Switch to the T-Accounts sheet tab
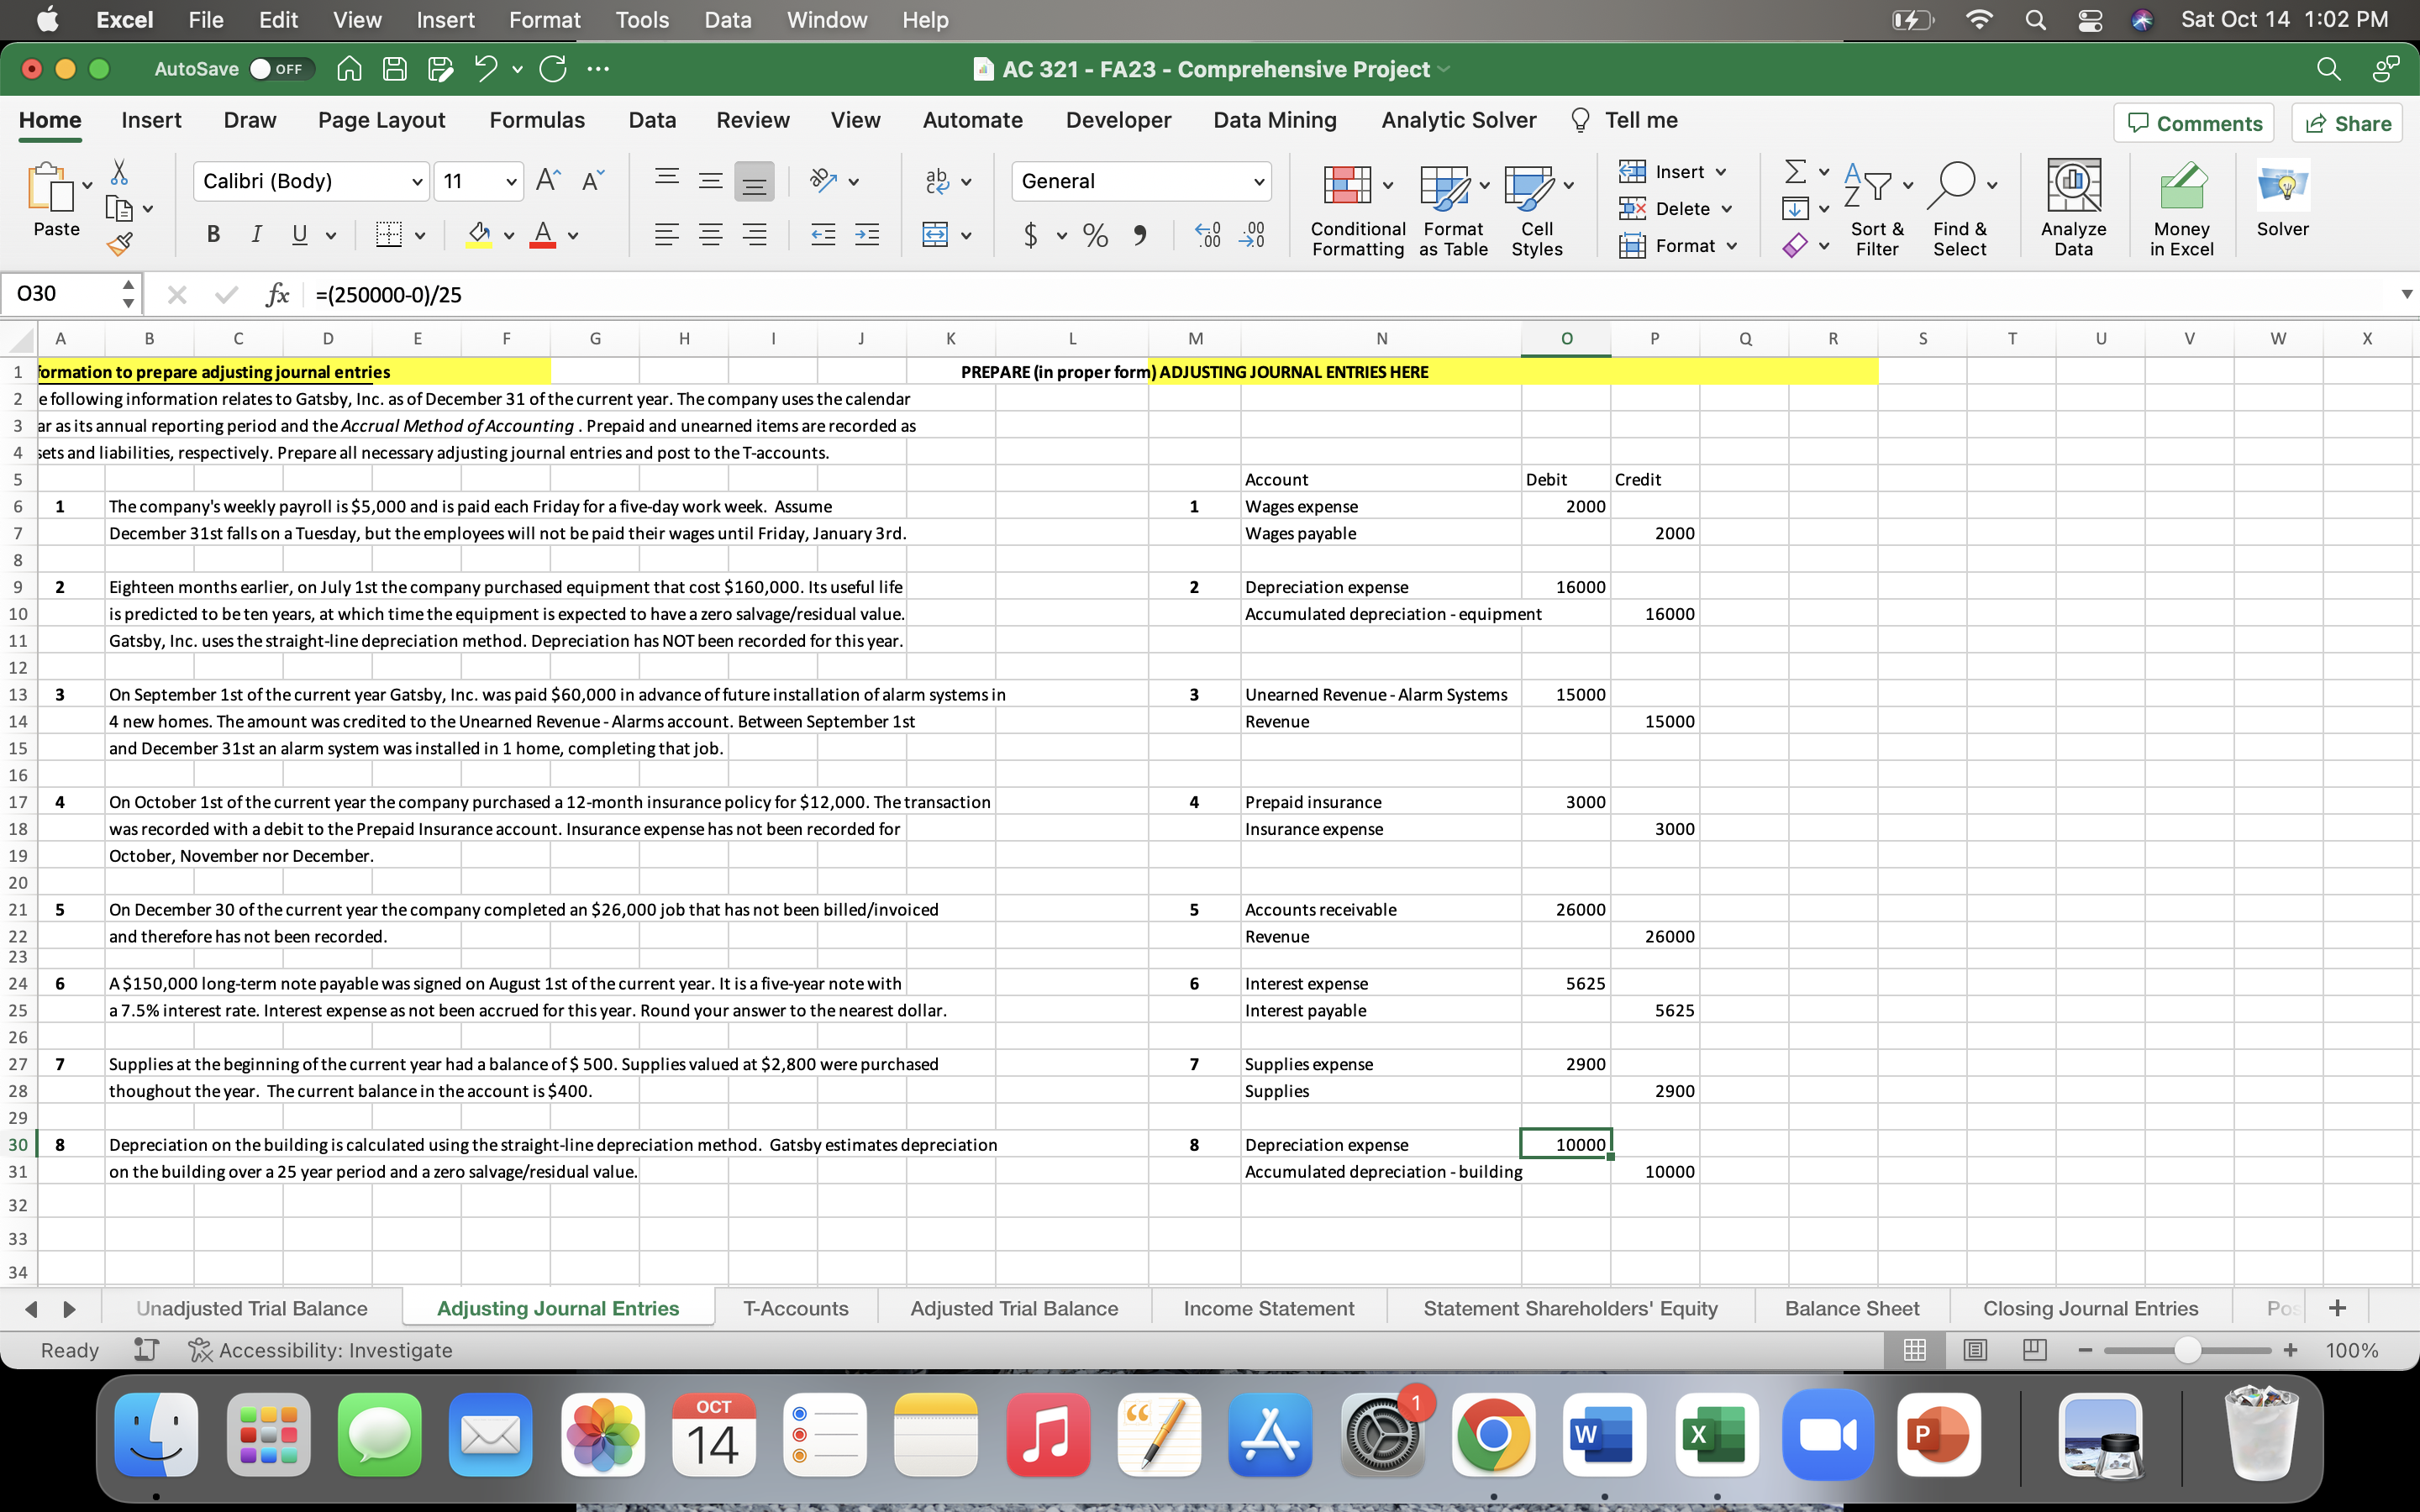Screen dimensions: 2420x1512 click(795, 1308)
